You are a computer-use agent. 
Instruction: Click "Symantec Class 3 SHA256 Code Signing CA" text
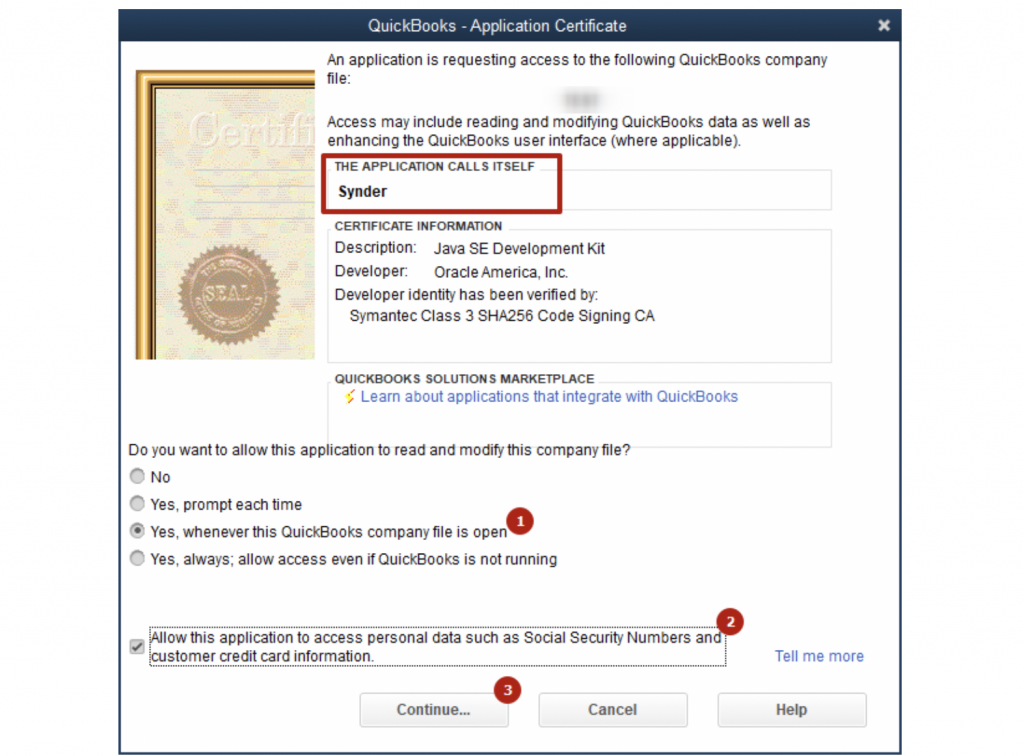502,316
